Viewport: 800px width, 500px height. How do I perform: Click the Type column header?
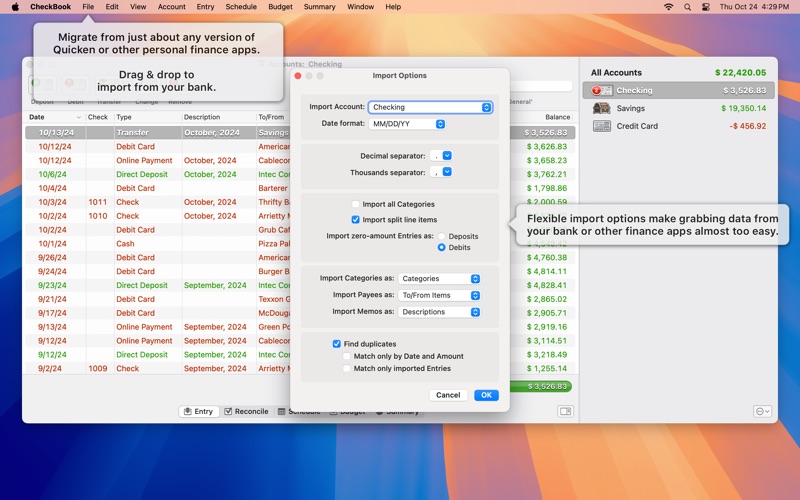[x=148, y=117]
